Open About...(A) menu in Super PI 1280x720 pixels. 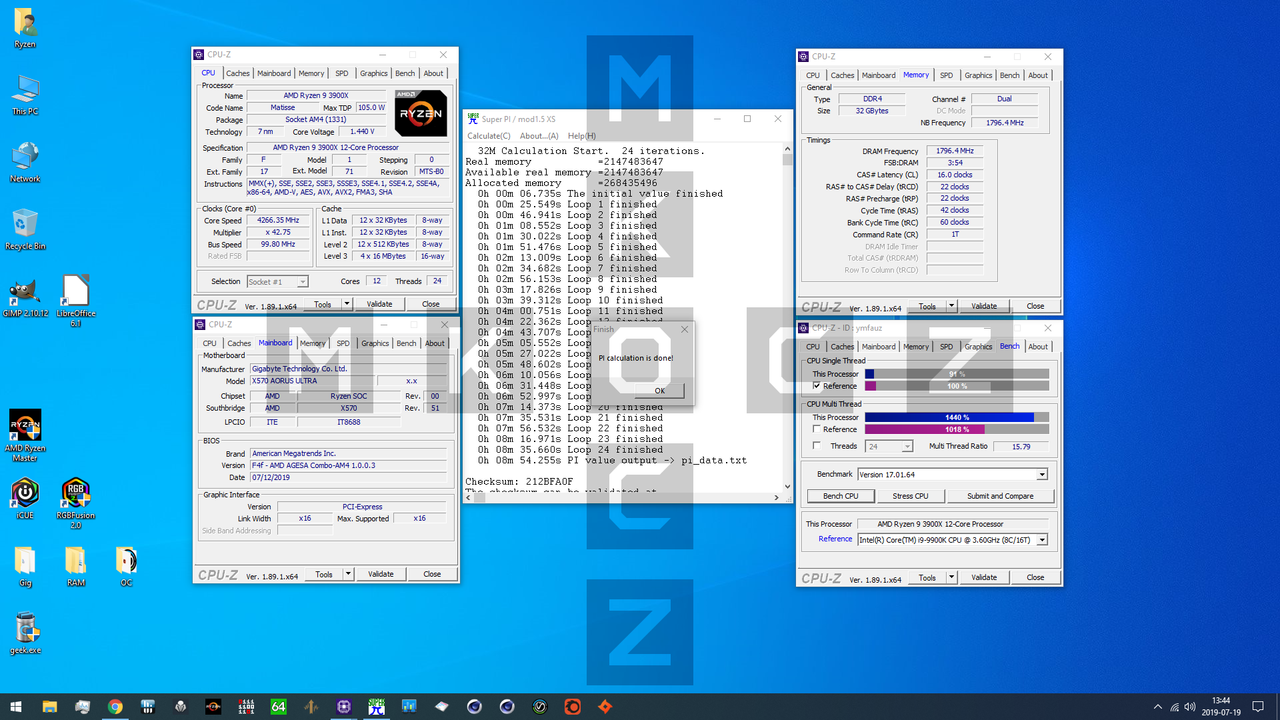pos(539,136)
